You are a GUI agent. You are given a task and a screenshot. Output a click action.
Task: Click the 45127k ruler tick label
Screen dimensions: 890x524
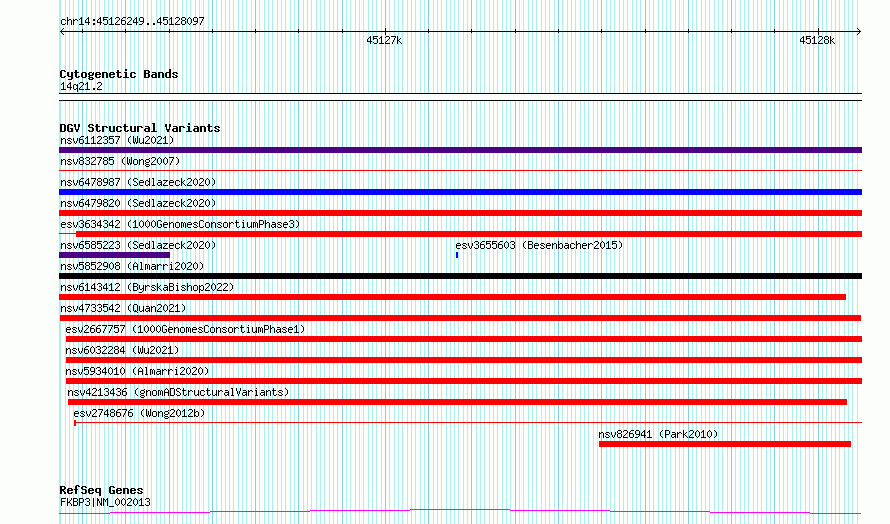pyautogui.click(x=384, y=40)
